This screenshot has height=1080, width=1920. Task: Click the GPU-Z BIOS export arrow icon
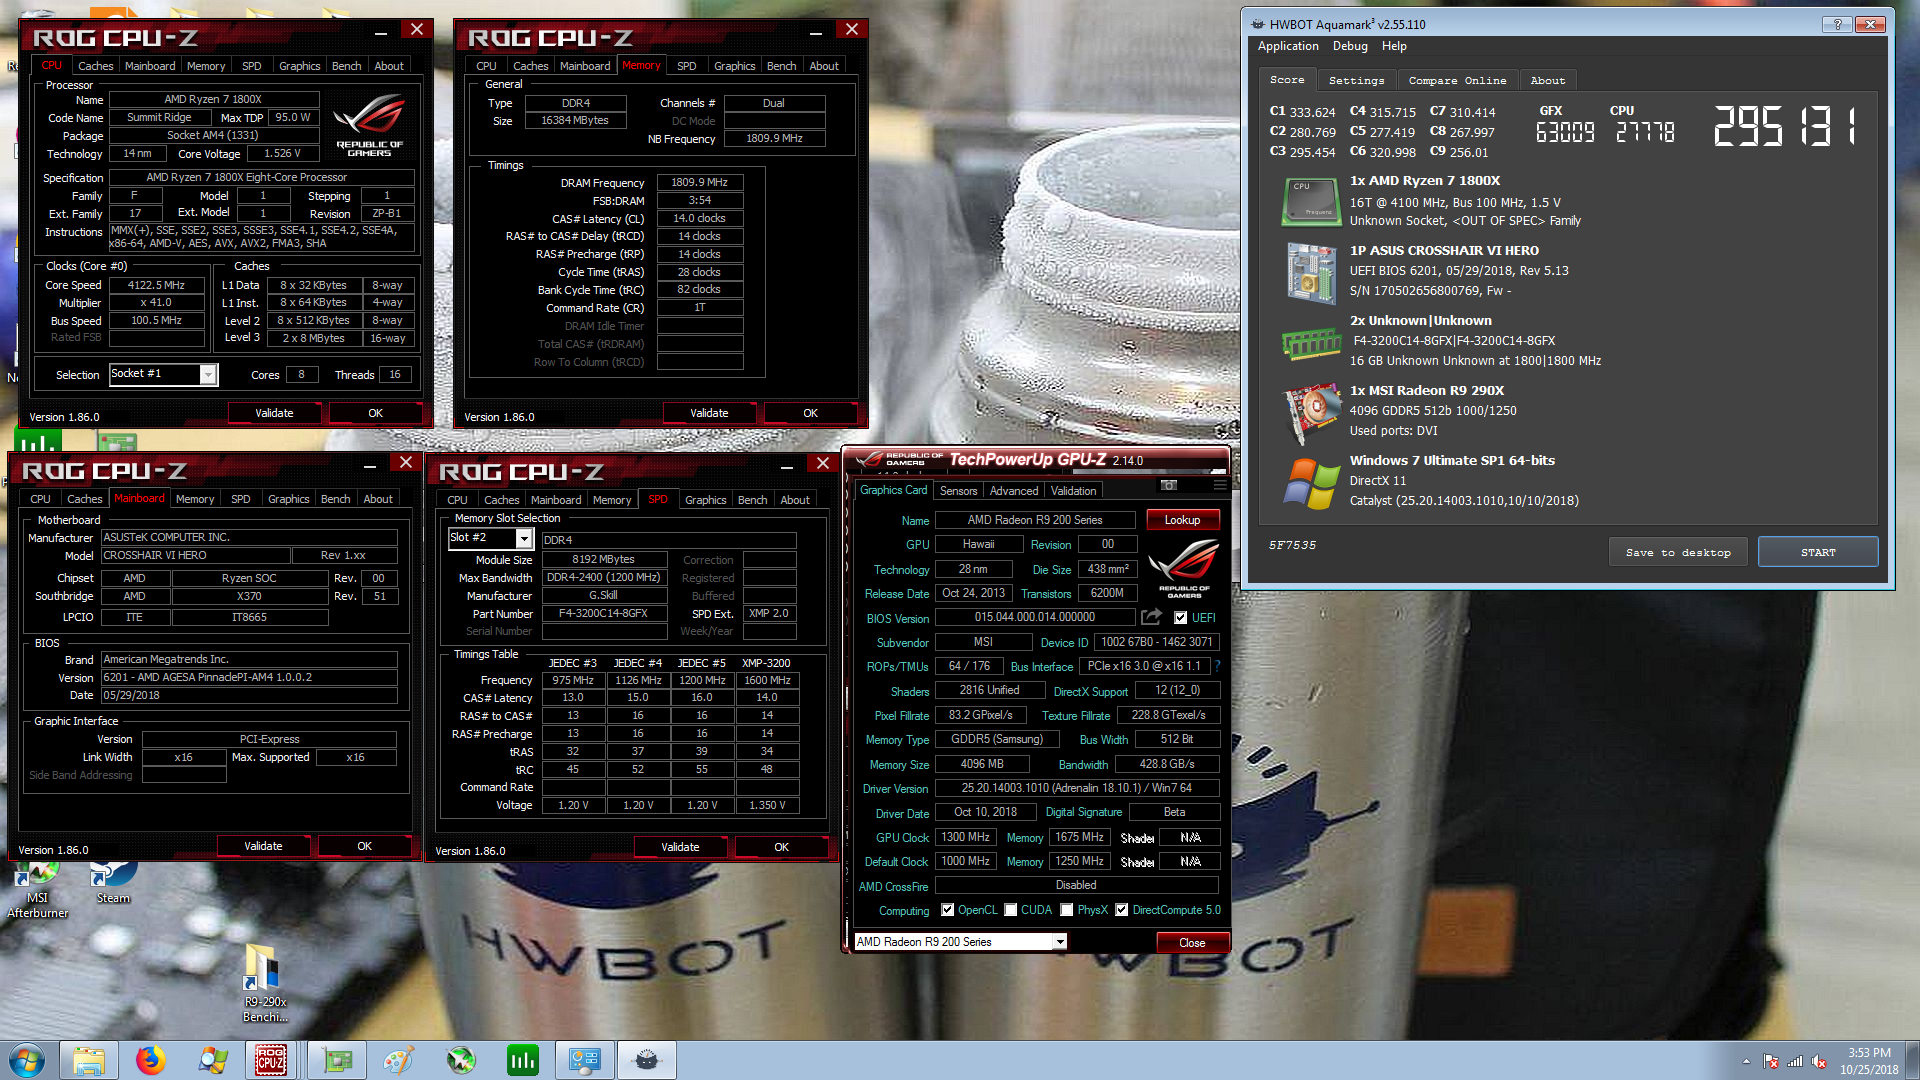(x=1151, y=617)
